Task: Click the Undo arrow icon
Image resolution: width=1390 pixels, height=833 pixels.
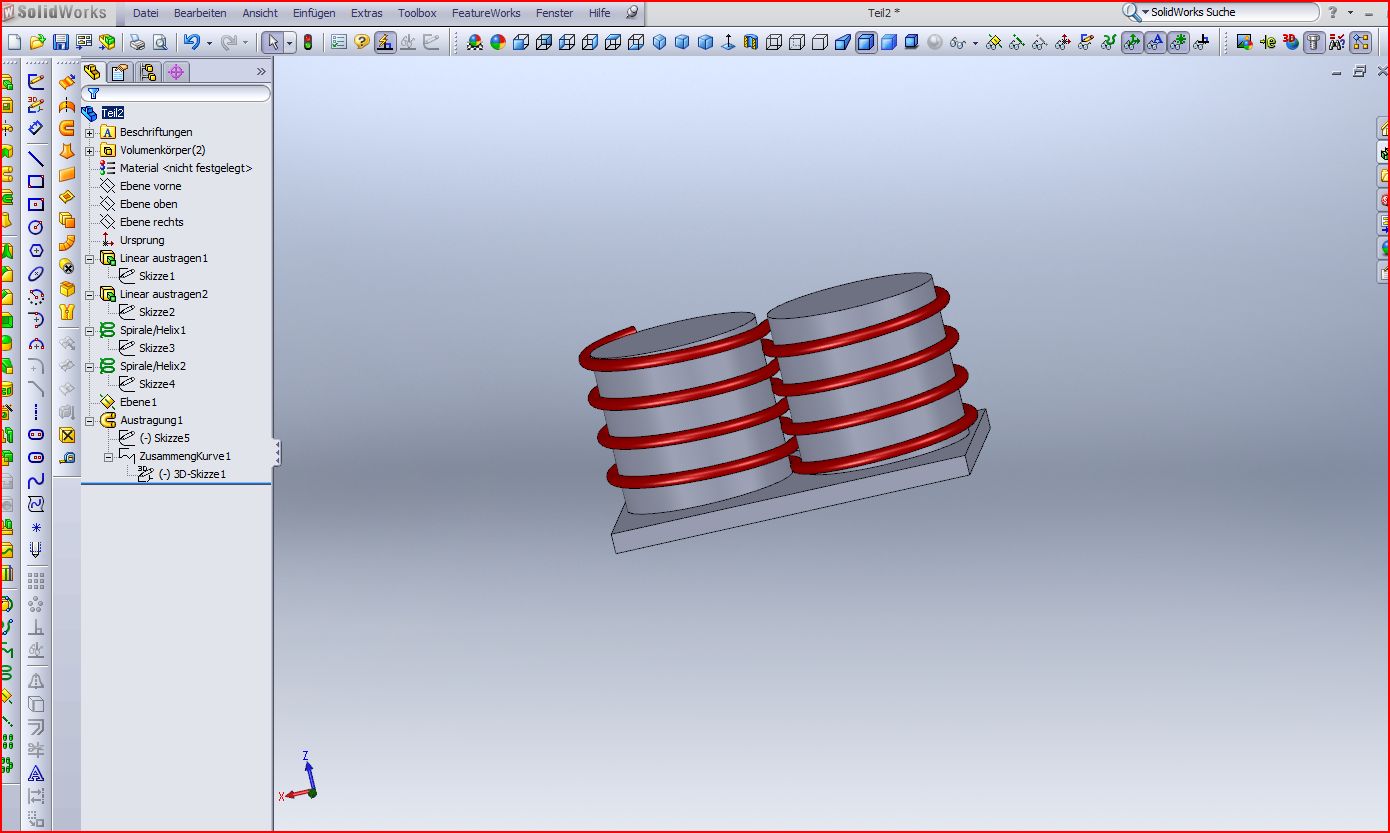Action: coord(190,42)
